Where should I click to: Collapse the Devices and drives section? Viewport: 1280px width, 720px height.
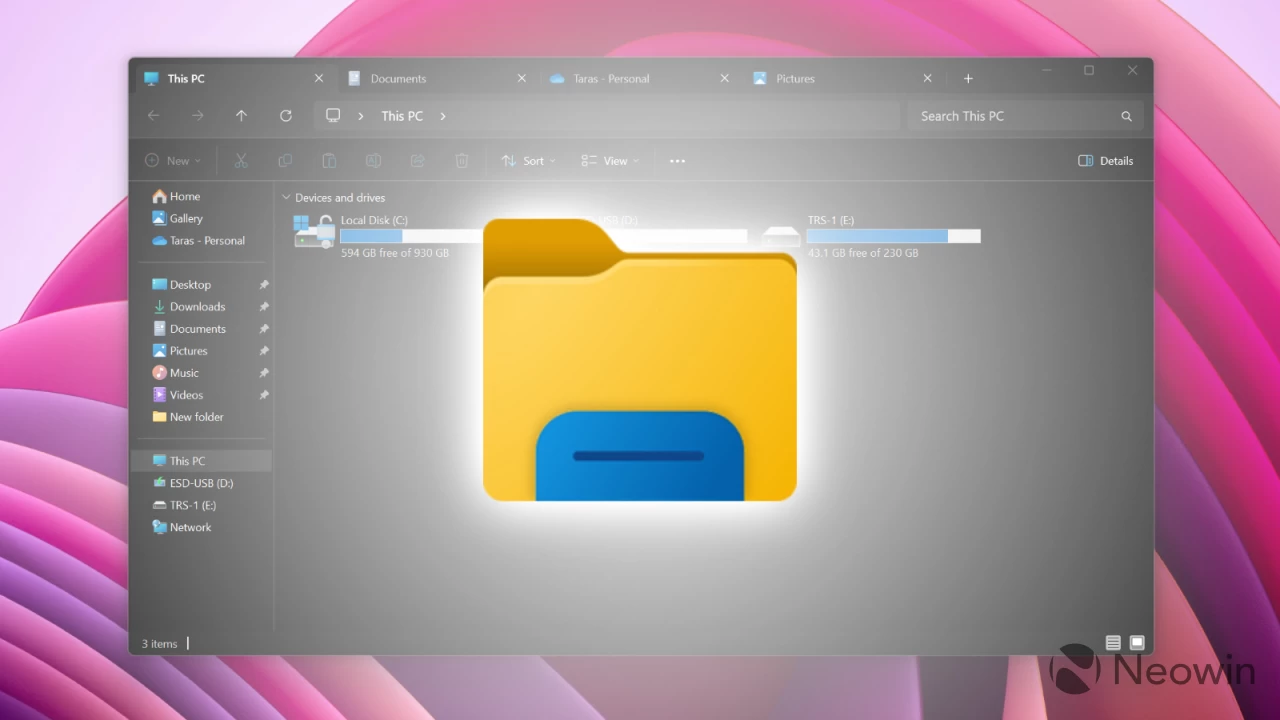[x=287, y=197]
